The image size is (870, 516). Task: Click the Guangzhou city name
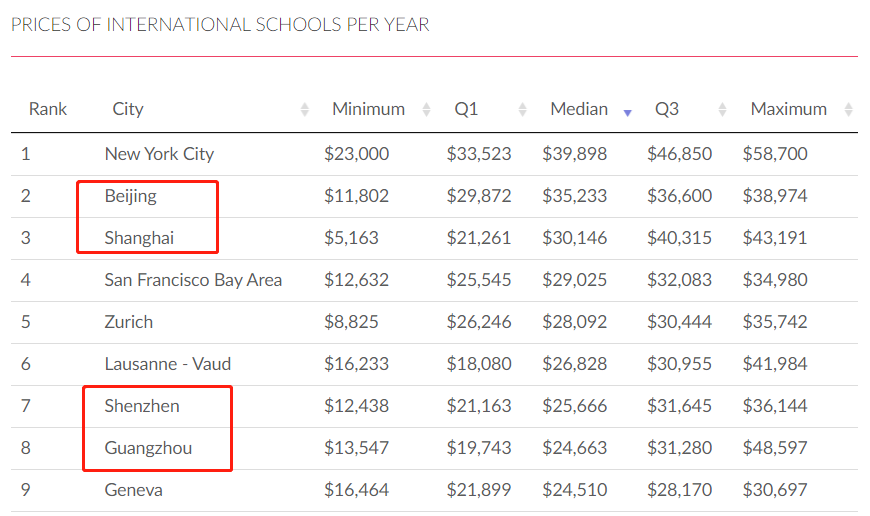tap(148, 448)
